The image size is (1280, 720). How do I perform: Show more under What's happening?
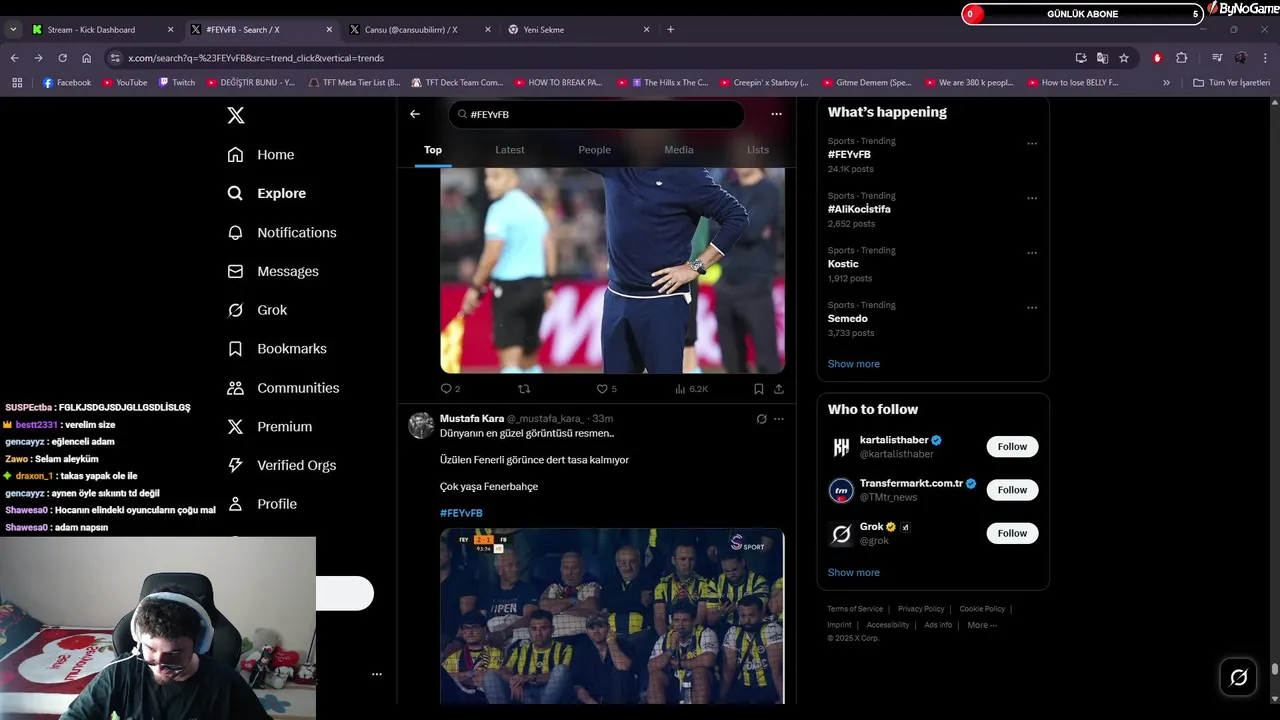[854, 364]
